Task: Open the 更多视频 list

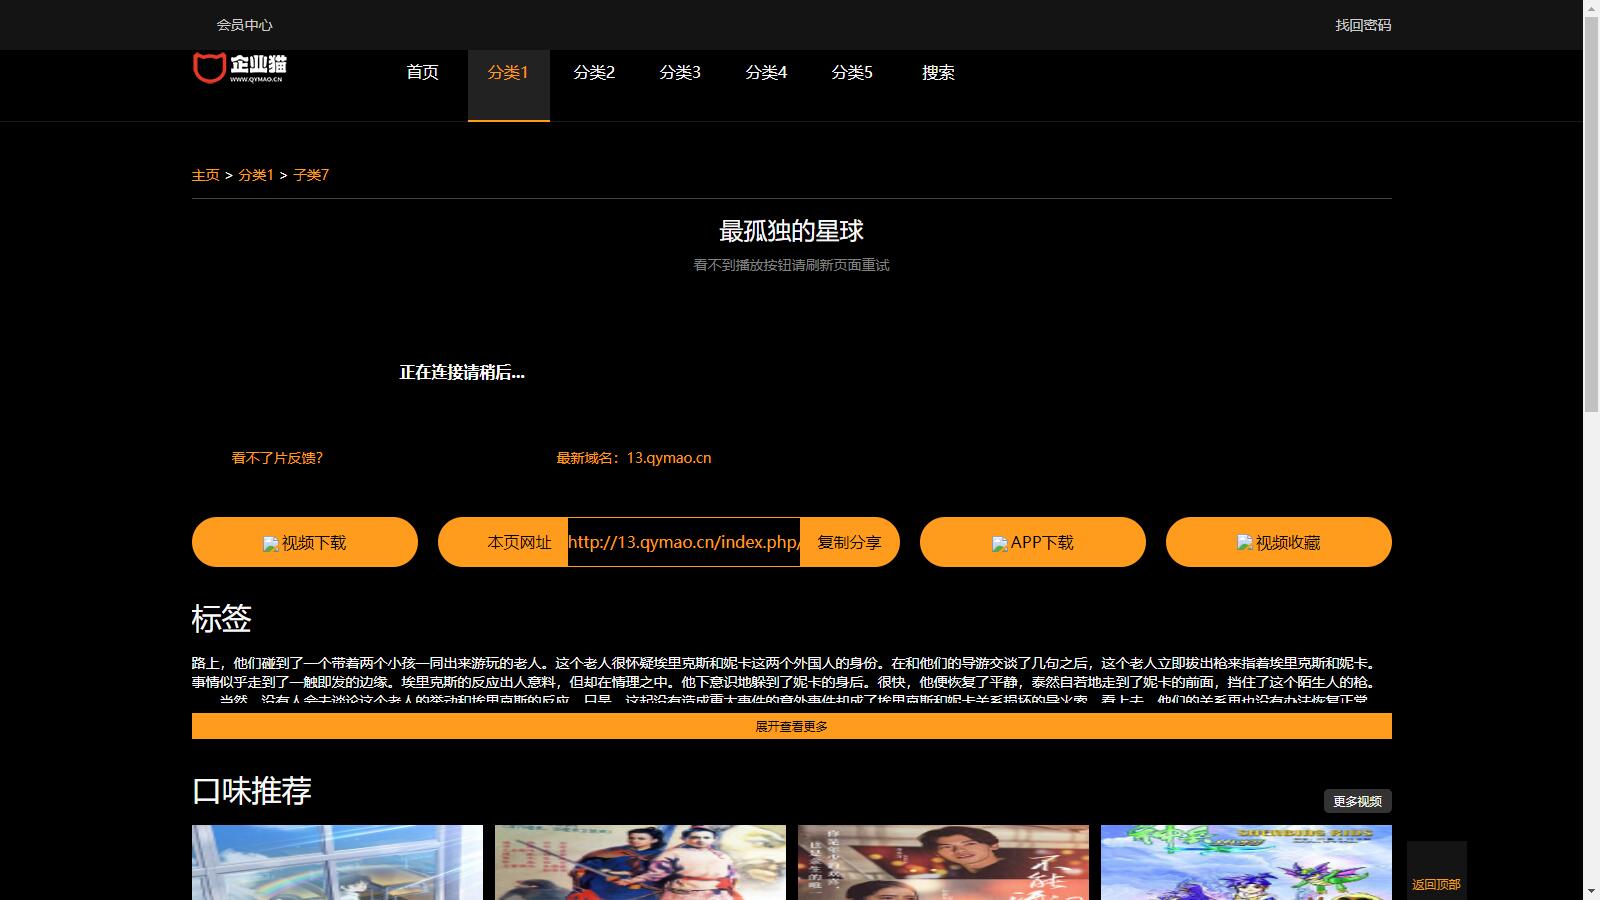Action: tap(1358, 800)
